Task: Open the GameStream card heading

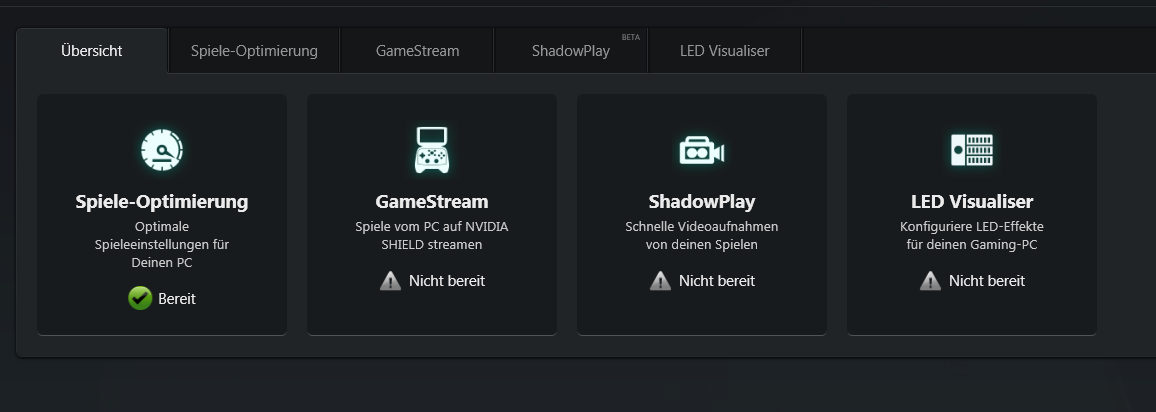Action: point(431,202)
